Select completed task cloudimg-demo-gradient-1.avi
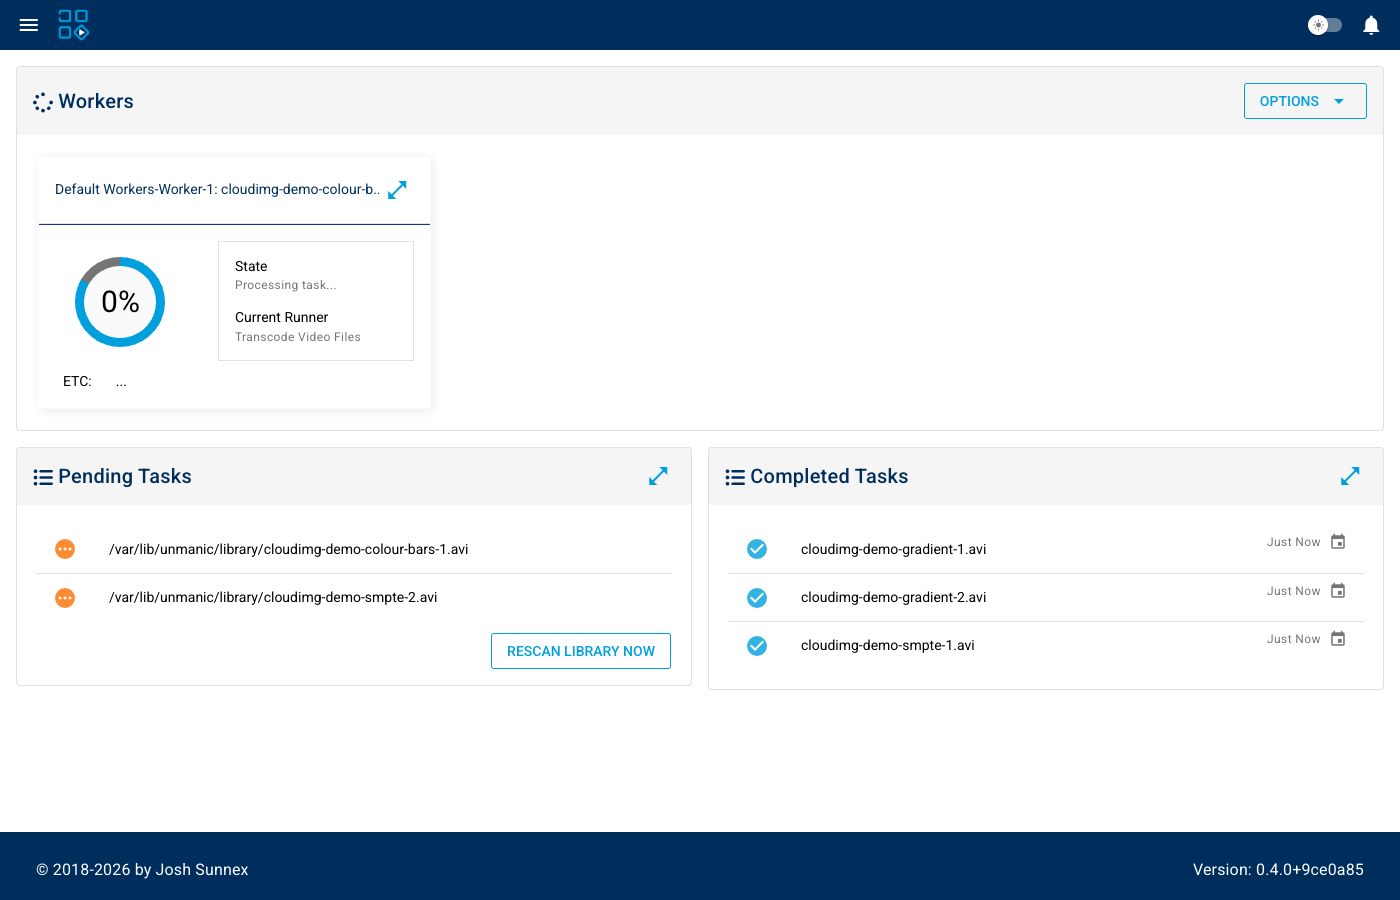The height and width of the screenshot is (900, 1400). point(1046,549)
